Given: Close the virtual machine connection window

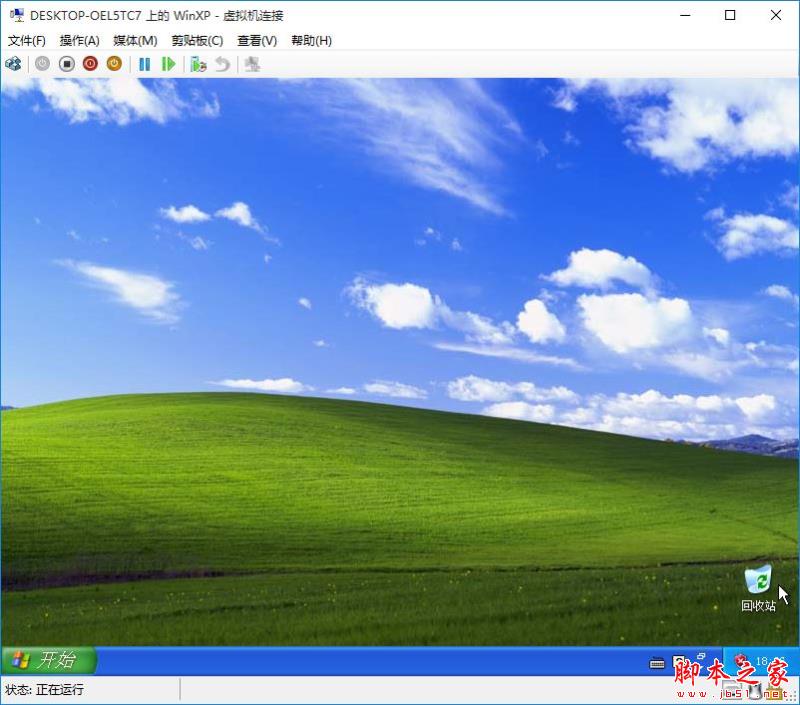Looking at the screenshot, I should click(x=776, y=15).
